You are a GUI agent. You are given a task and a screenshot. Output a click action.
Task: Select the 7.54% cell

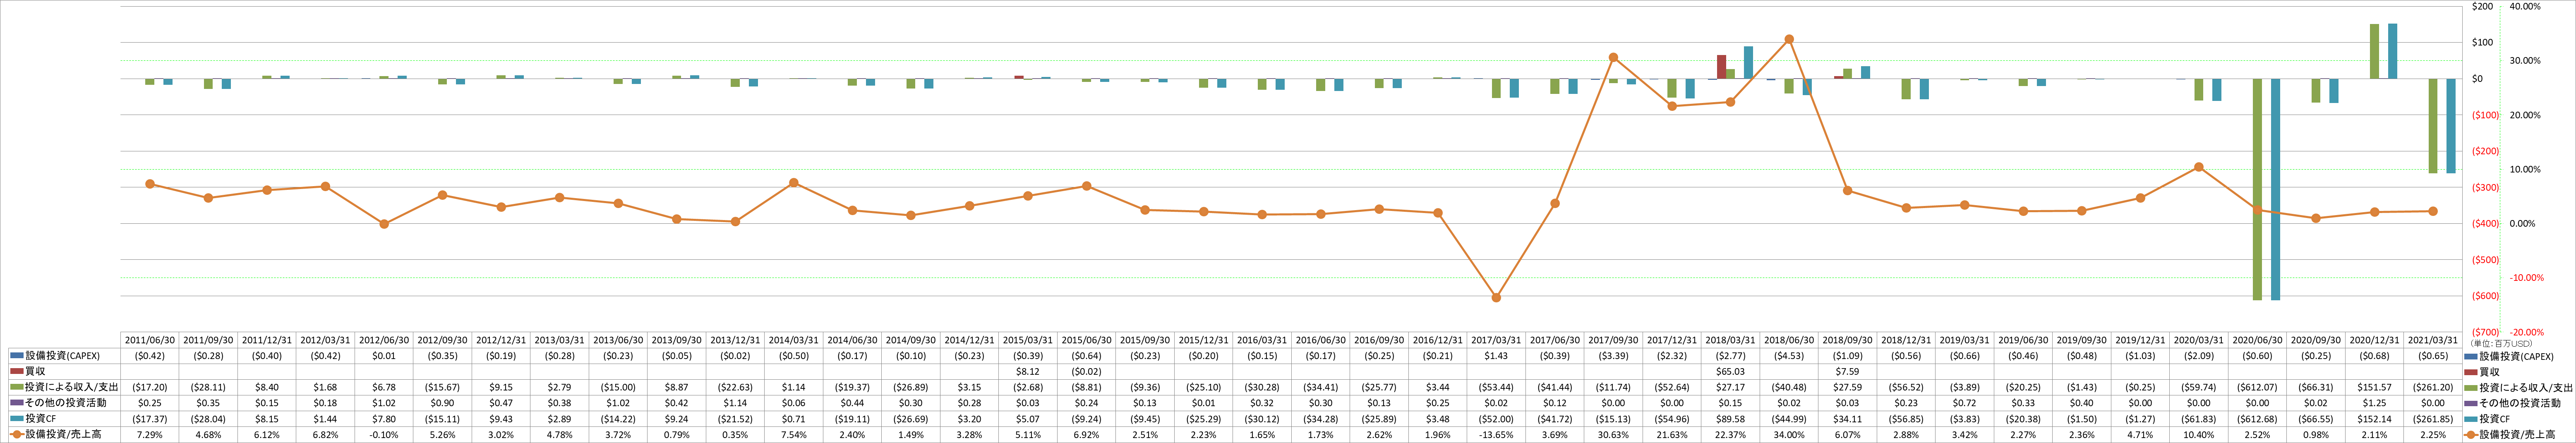click(793, 435)
